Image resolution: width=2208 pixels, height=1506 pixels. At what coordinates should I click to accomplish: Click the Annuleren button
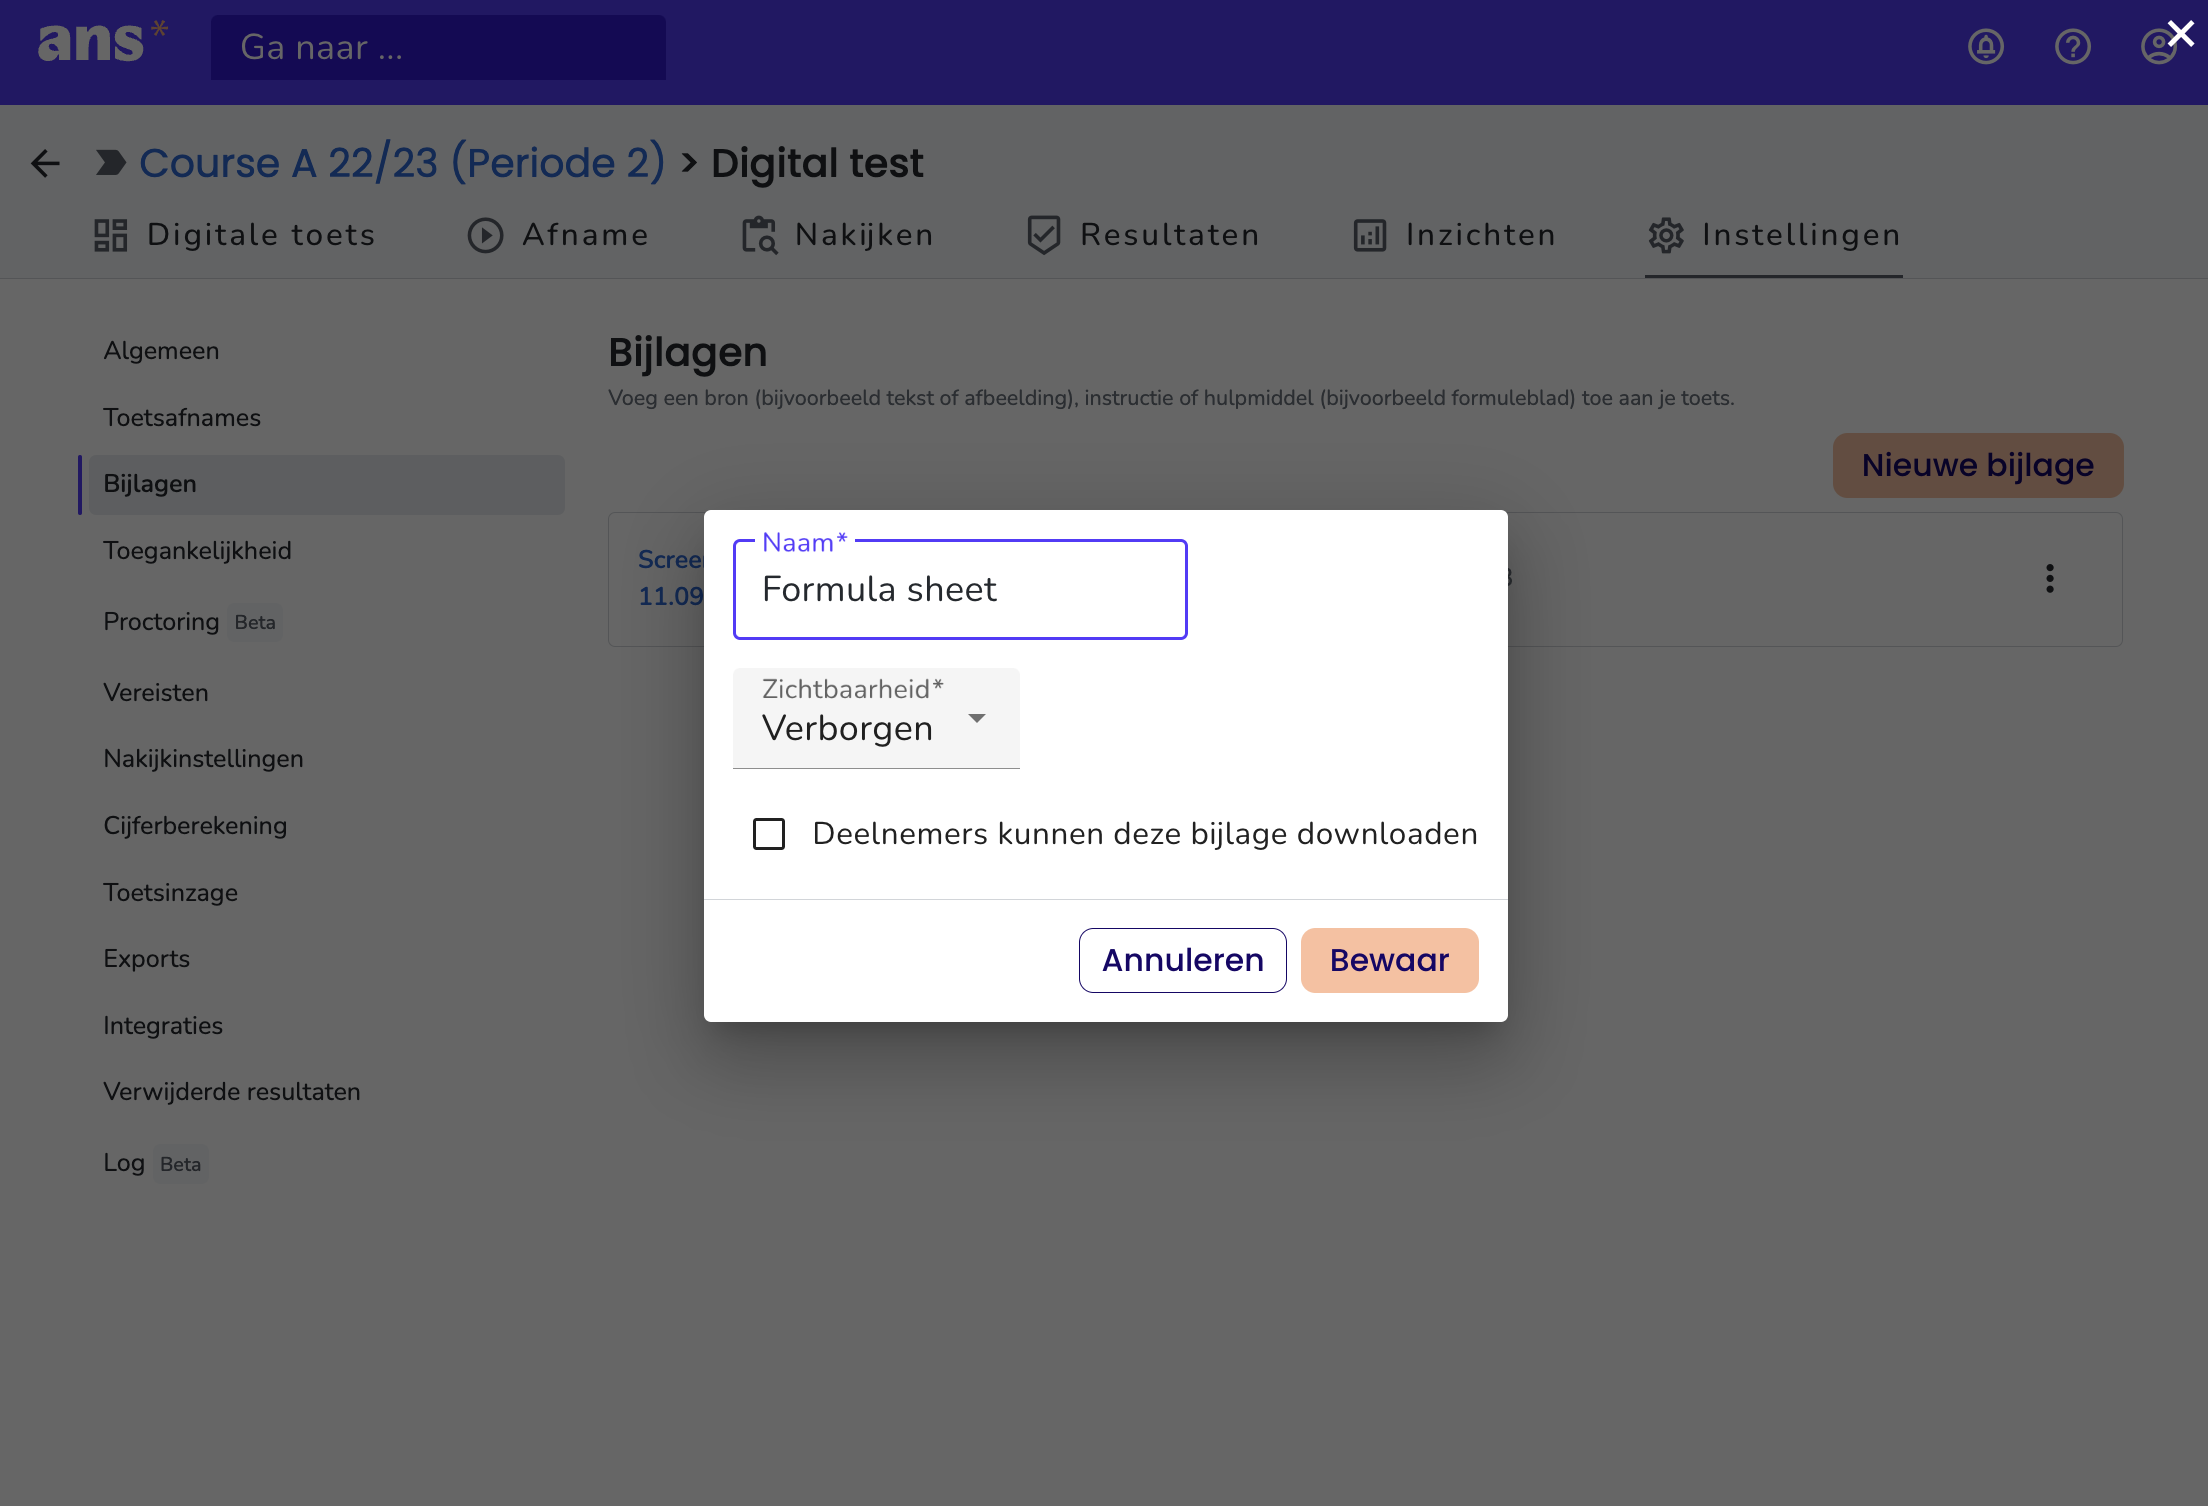click(x=1183, y=960)
